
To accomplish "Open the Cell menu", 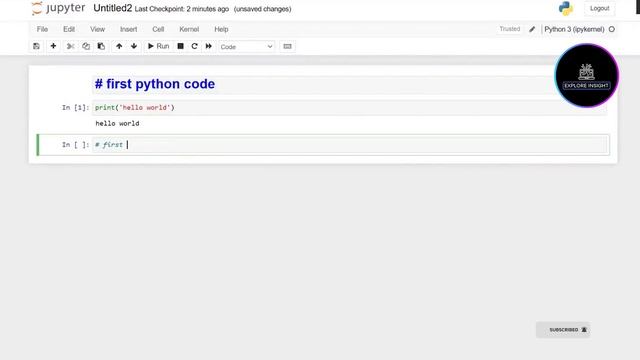I will click(x=158, y=29).
